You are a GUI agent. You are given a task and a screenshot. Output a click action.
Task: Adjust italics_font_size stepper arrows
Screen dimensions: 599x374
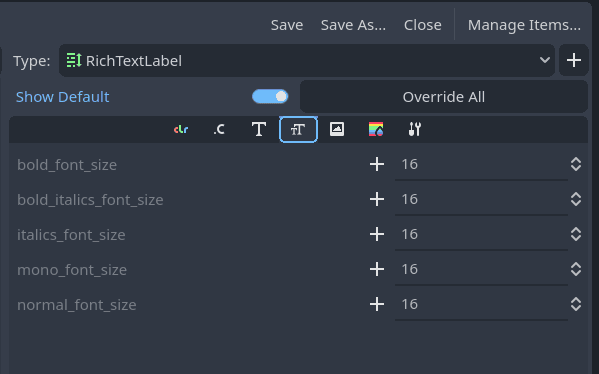[x=576, y=234]
